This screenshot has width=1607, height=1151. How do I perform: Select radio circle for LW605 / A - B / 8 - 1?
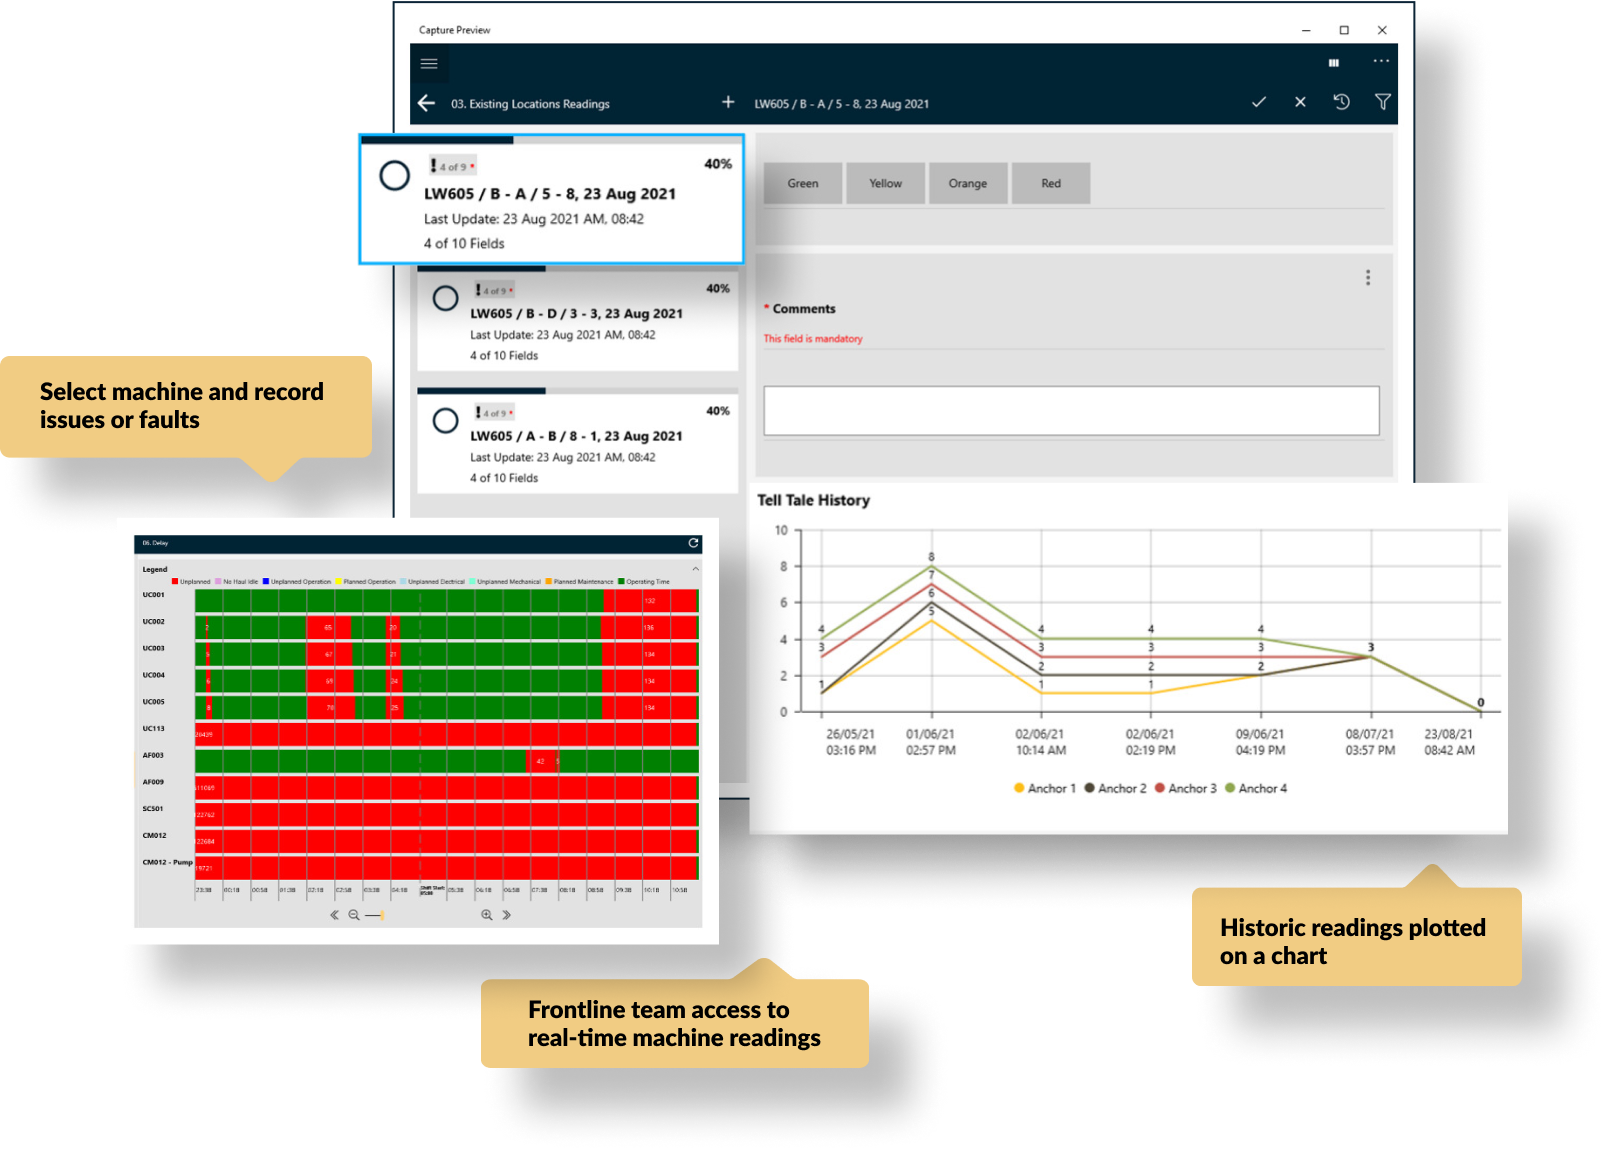click(x=446, y=421)
